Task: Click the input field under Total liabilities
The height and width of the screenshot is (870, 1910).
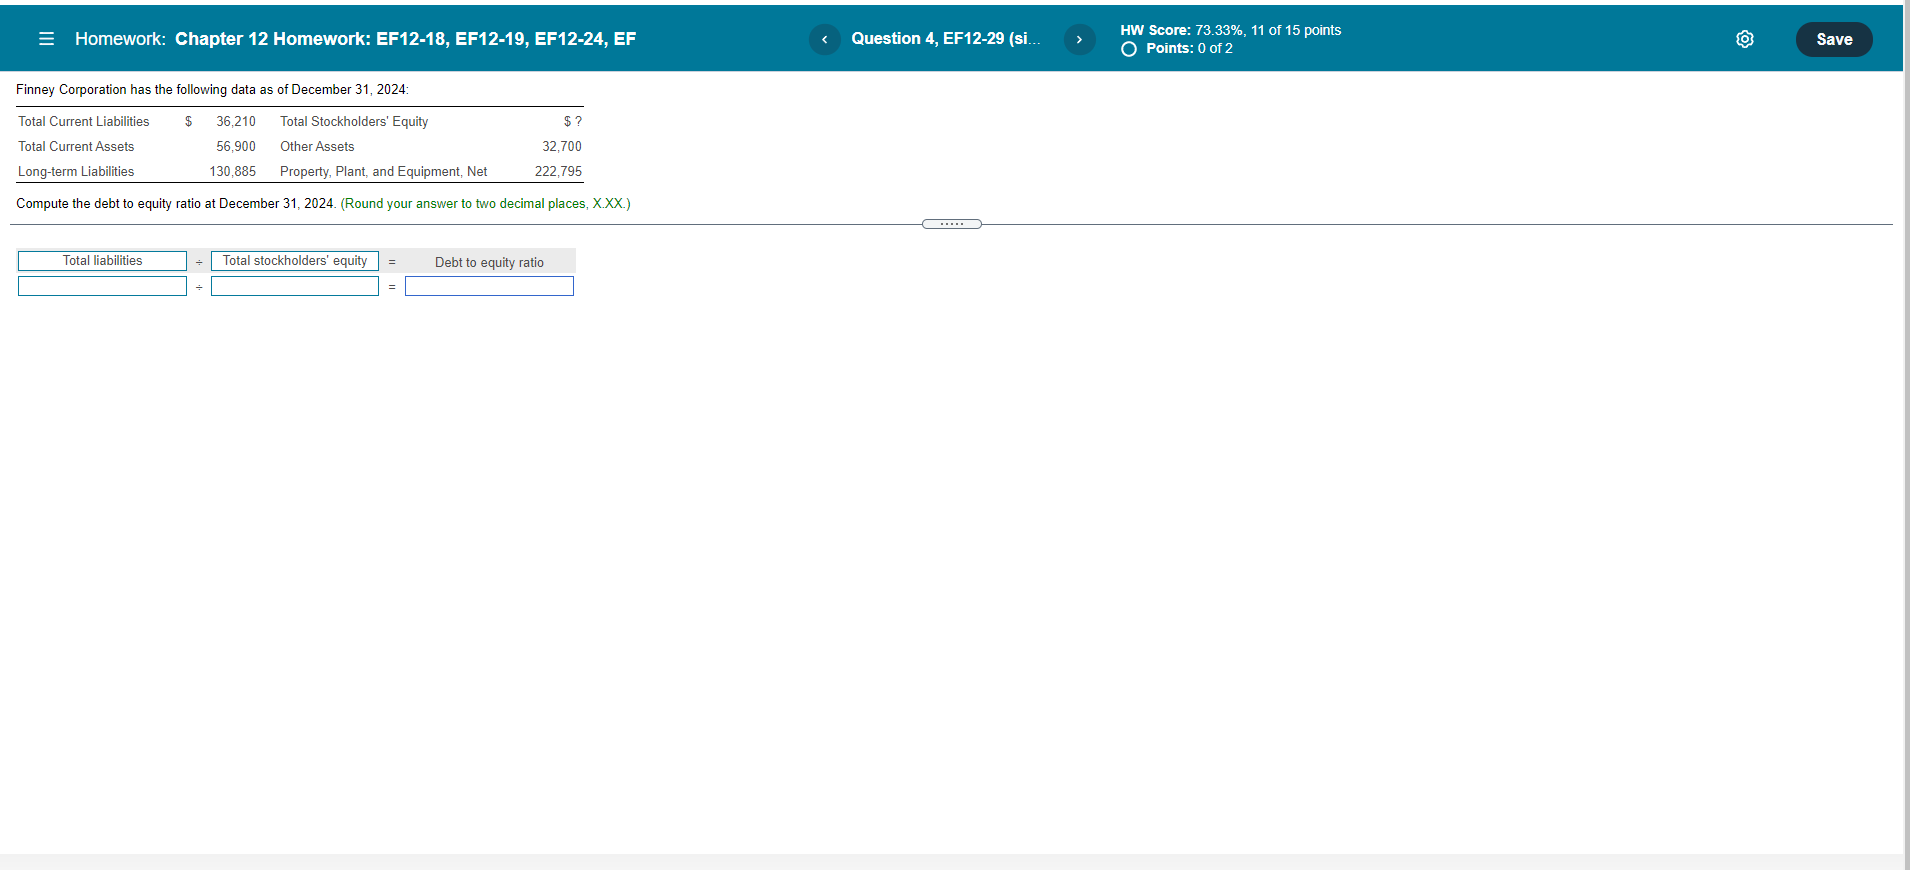Action: coord(102,286)
